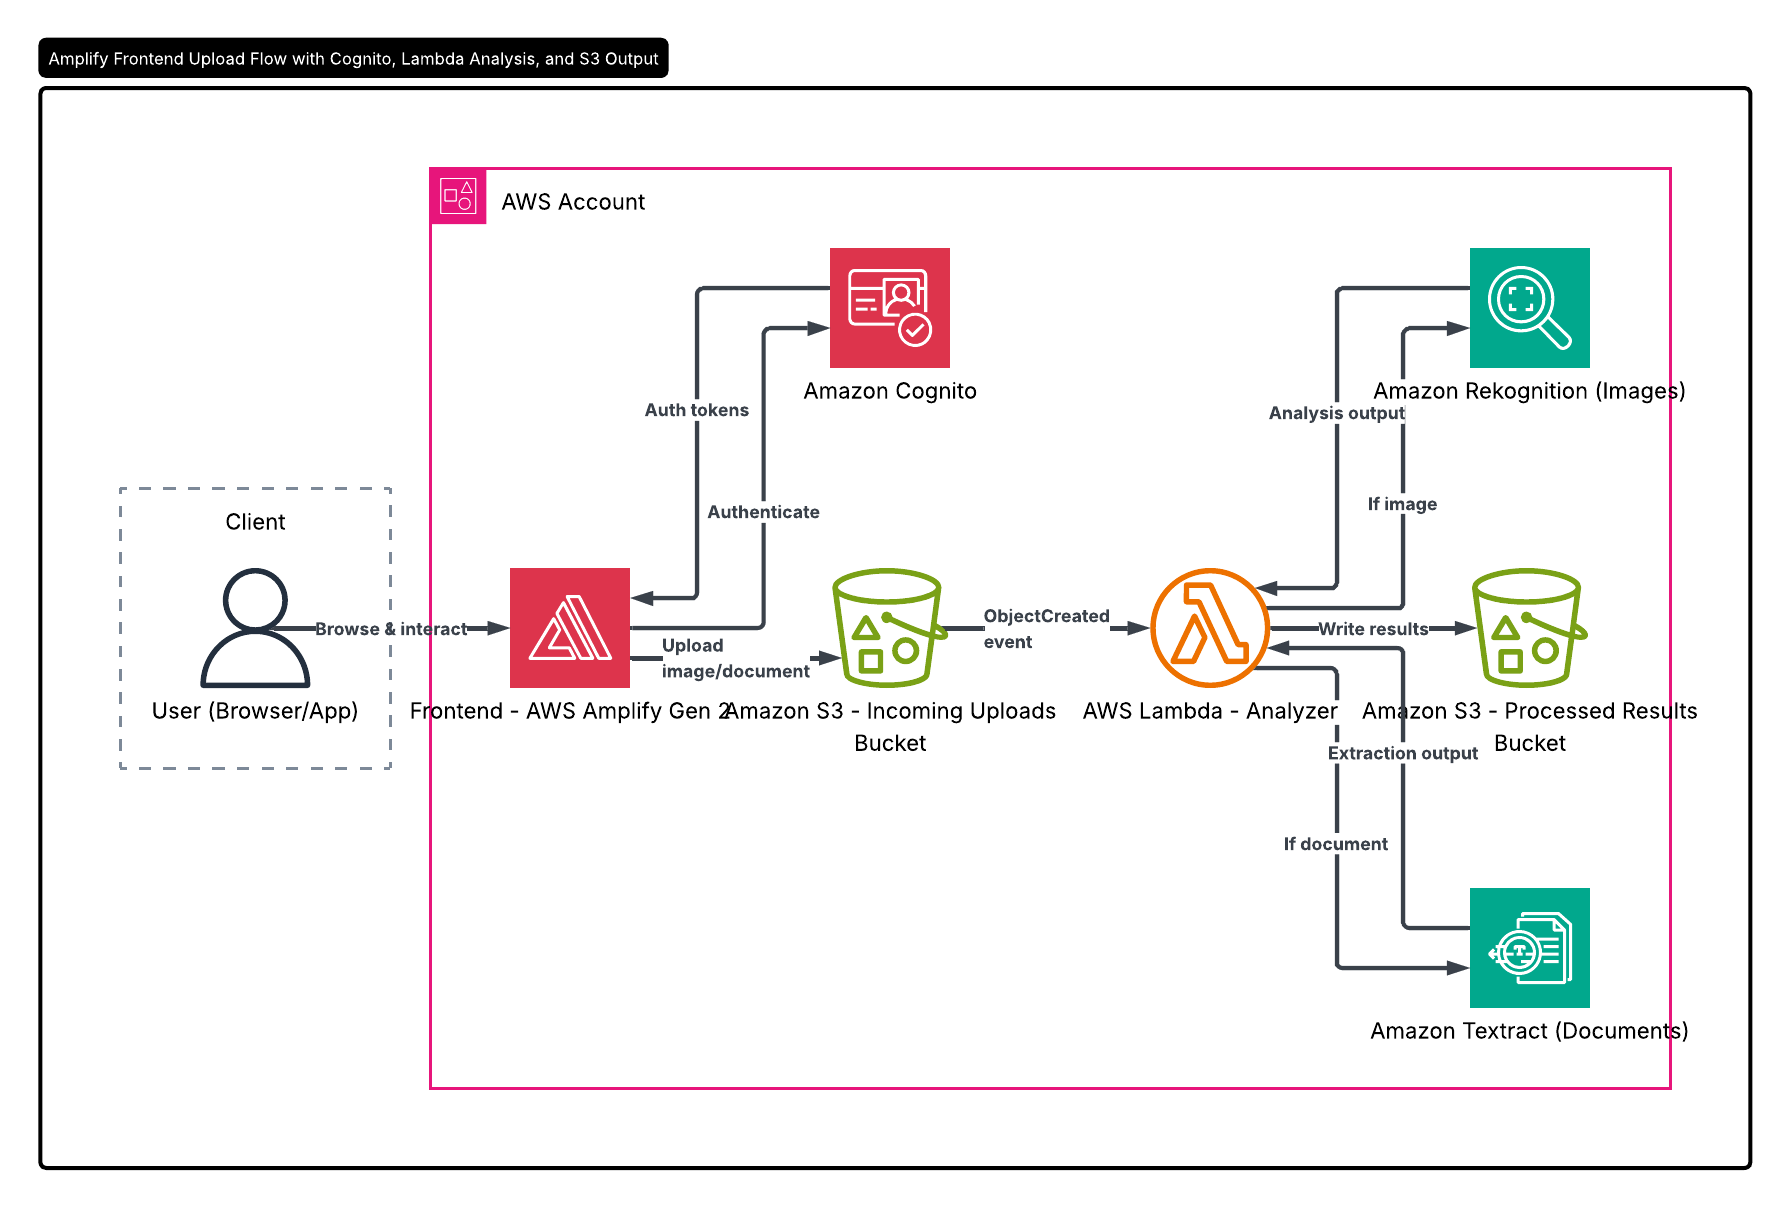The height and width of the screenshot is (1208, 1790).
Task: Select the Incoming Uploads S3 bucket icon
Action: click(x=889, y=628)
